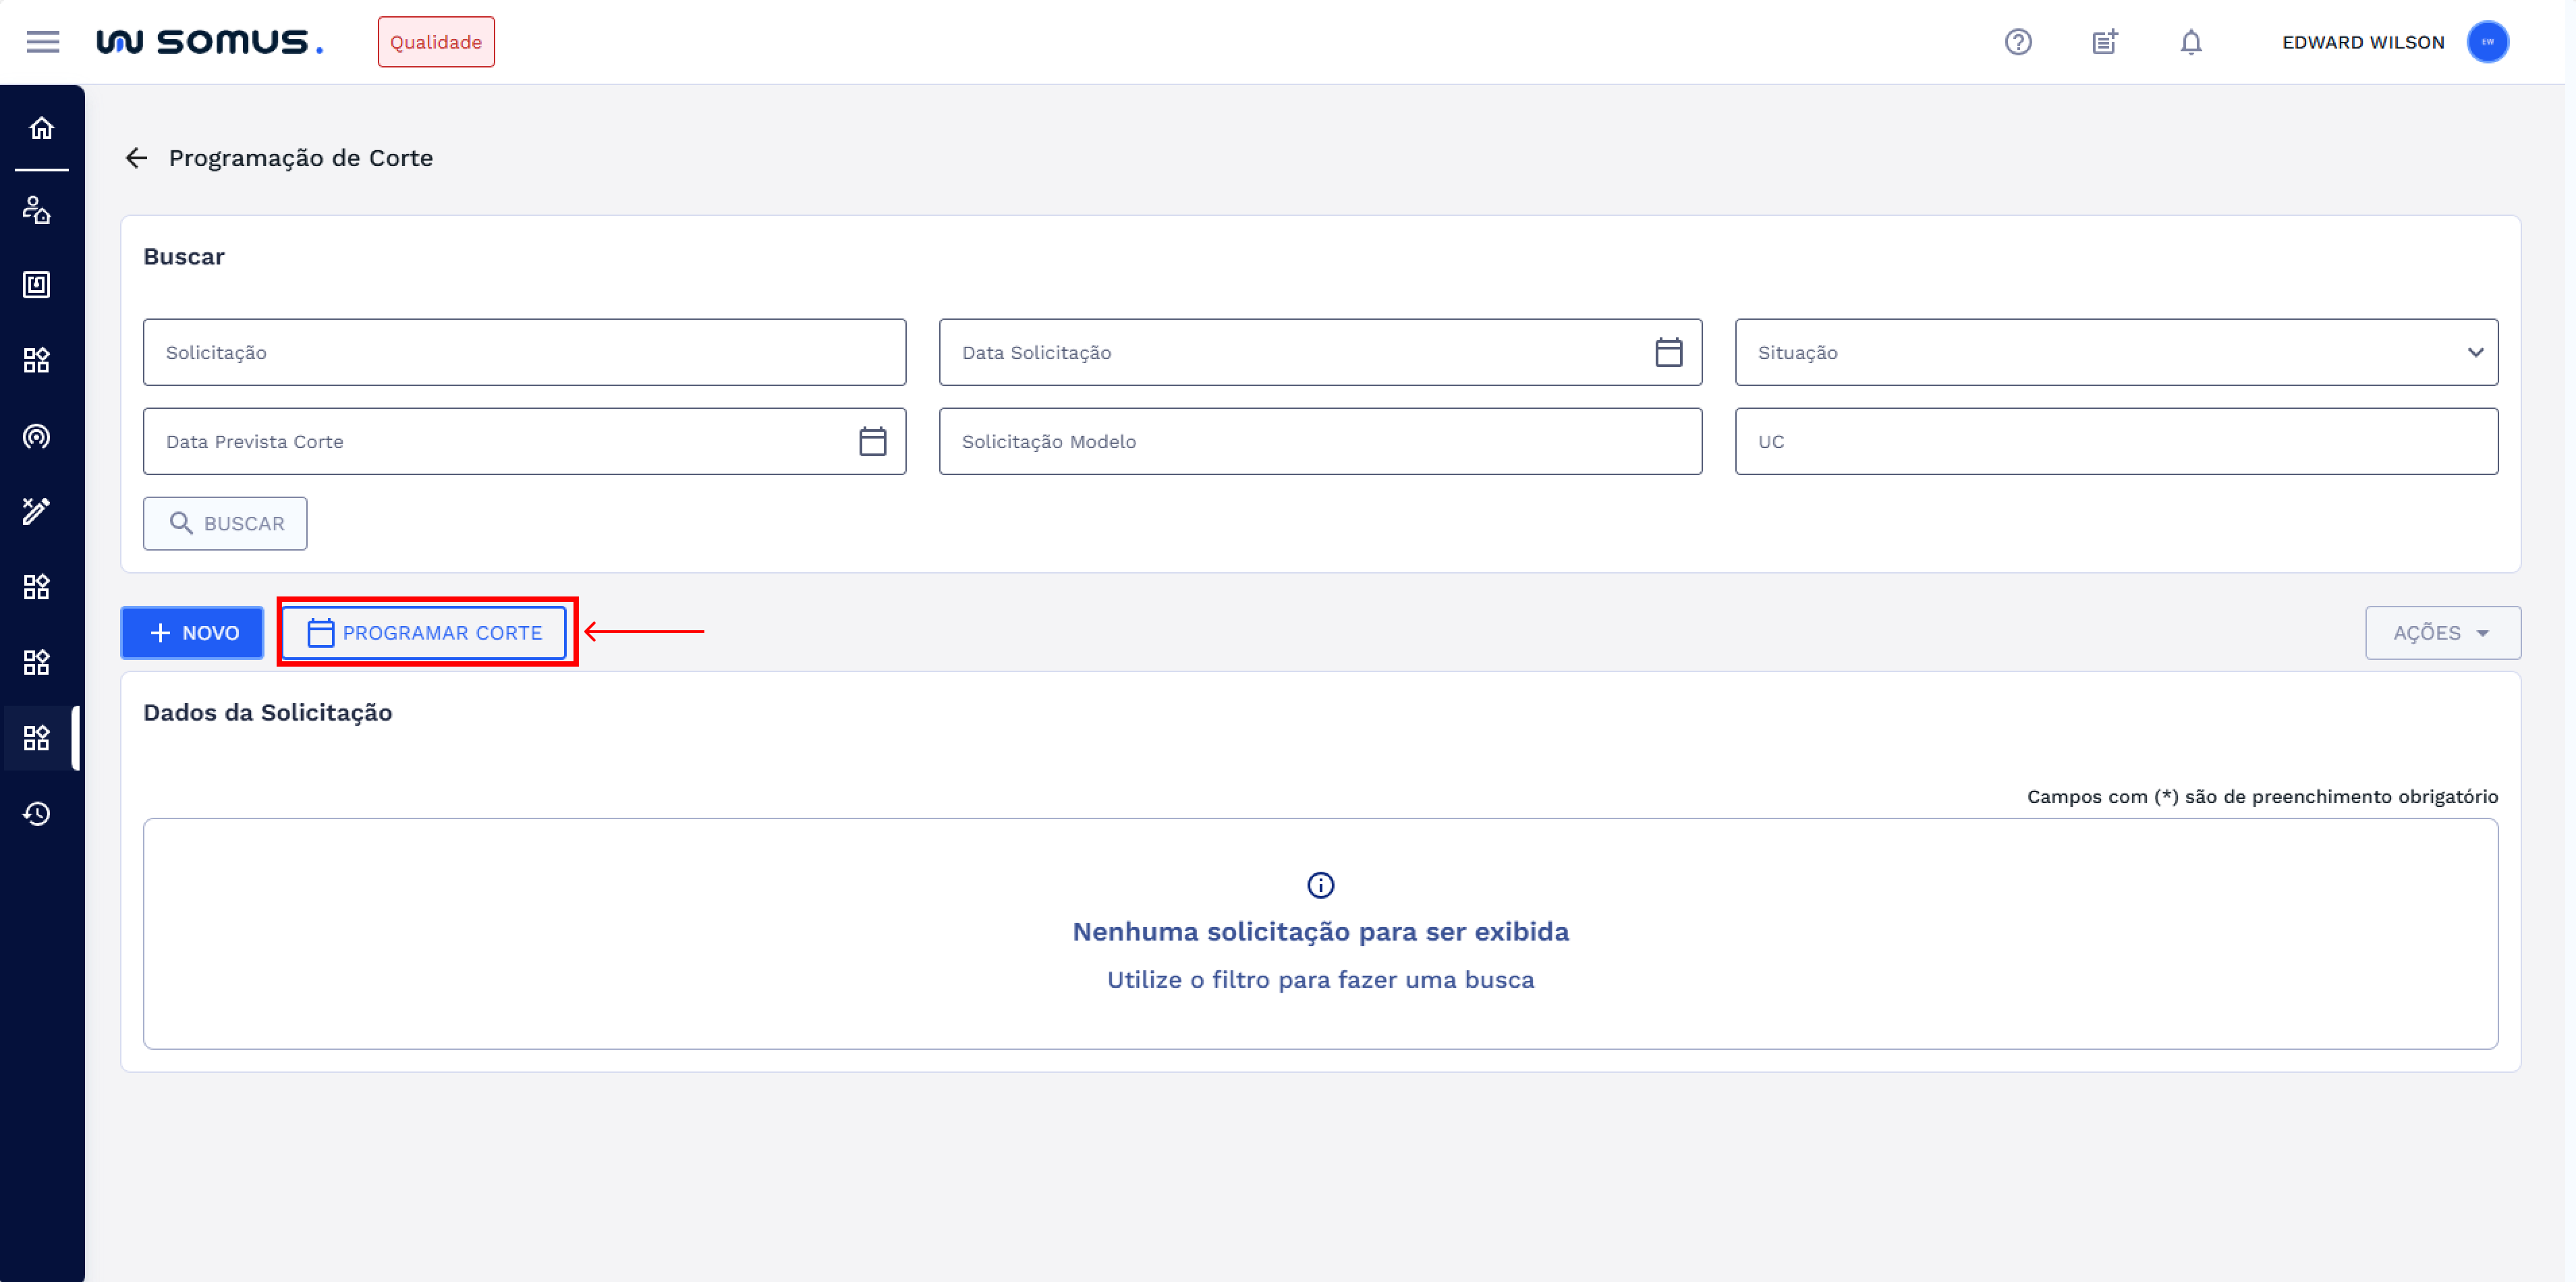Click the notifications bell icon
Screen dimensions: 2576x1282
tap(2190, 42)
